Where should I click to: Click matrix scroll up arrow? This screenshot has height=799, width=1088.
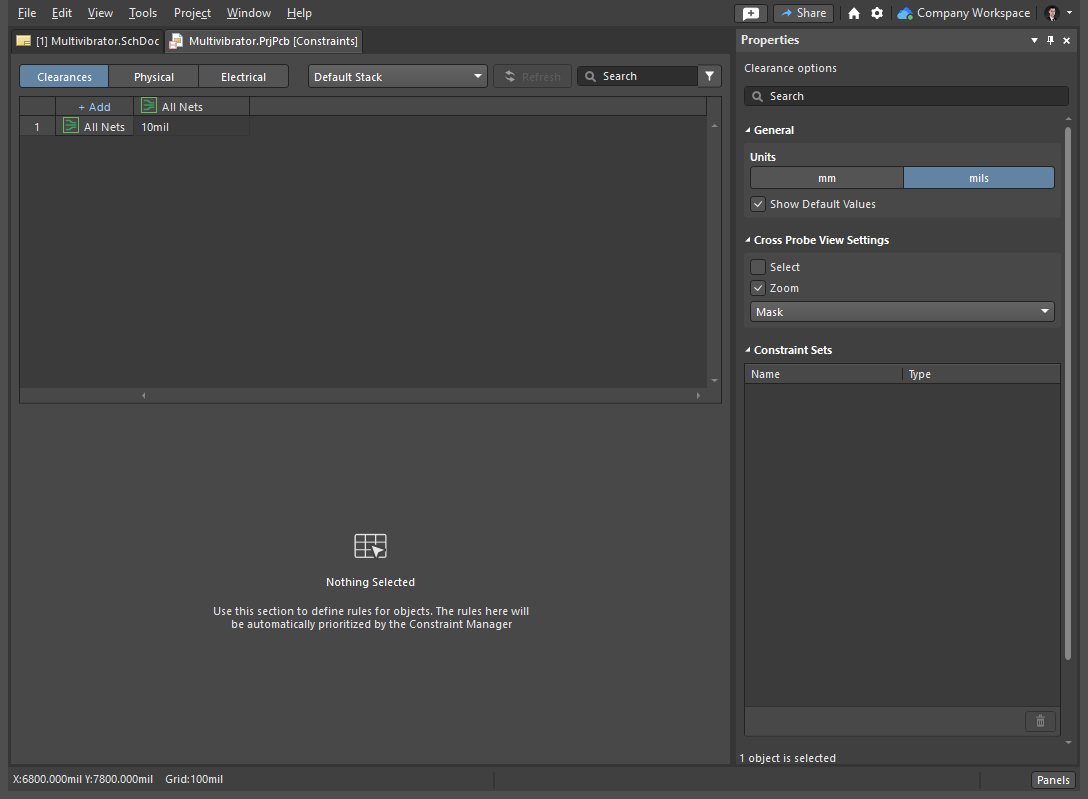714,126
